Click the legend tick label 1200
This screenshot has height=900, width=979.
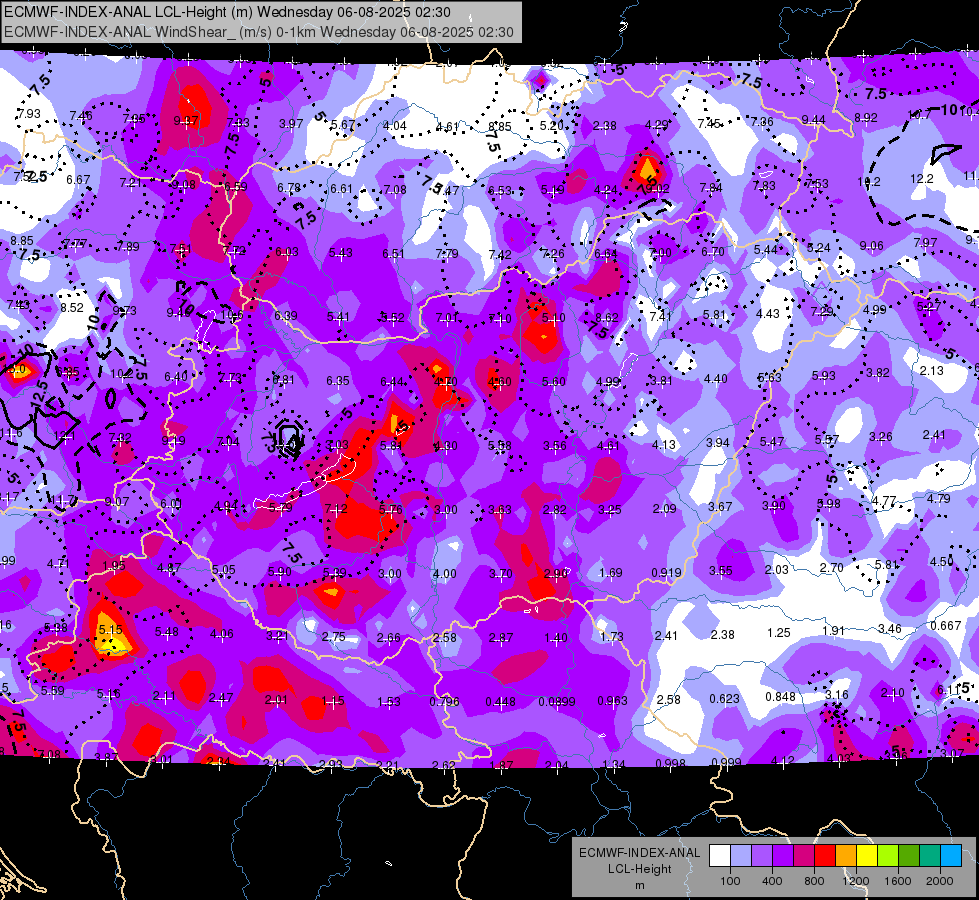[x=855, y=881]
